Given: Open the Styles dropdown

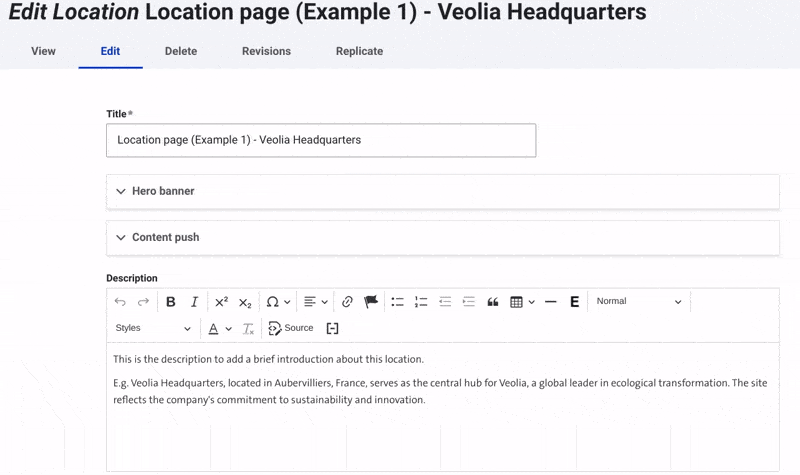Looking at the screenshot, I should point(152,328).
